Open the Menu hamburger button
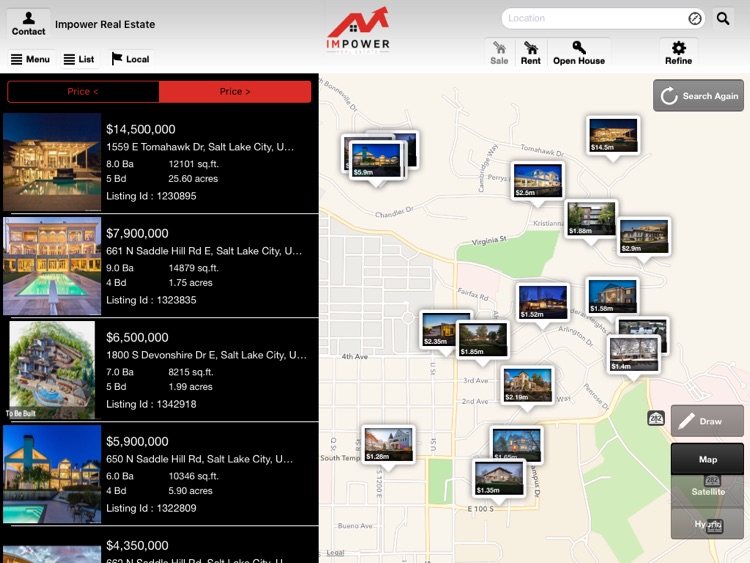750x563 pixels. [x=31, y=59]
